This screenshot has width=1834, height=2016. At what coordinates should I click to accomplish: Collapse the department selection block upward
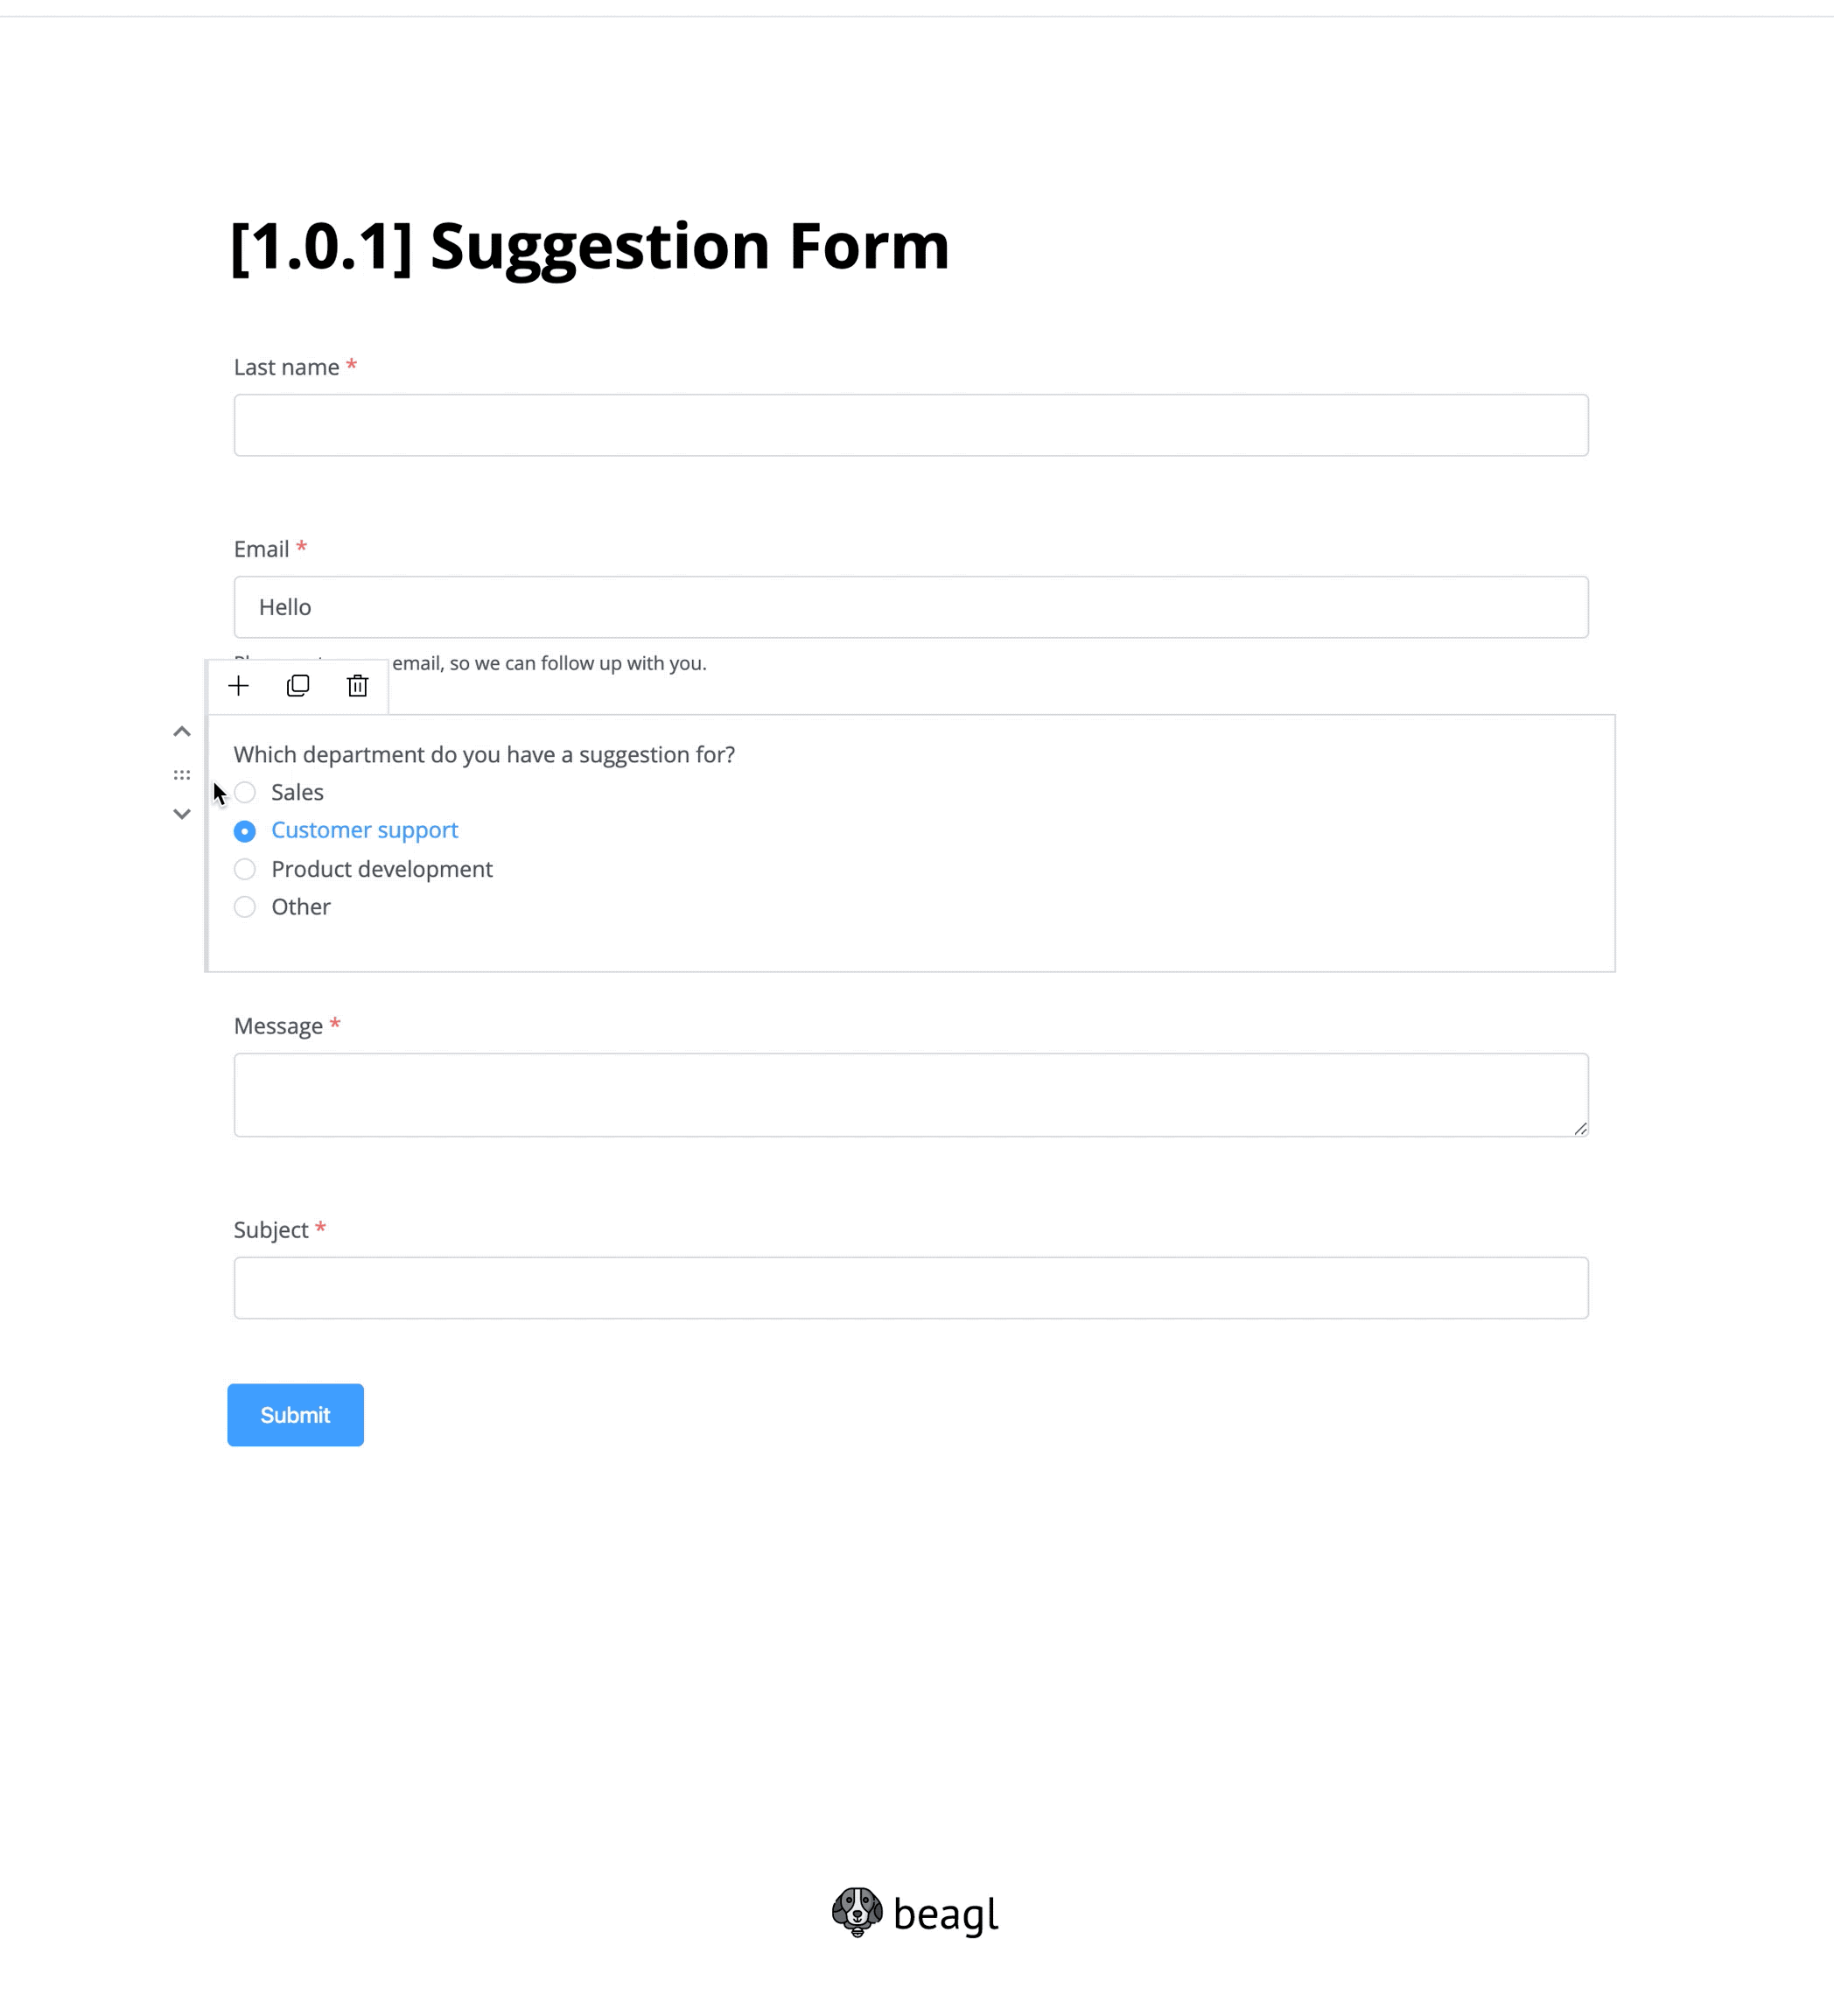(181, 732)
